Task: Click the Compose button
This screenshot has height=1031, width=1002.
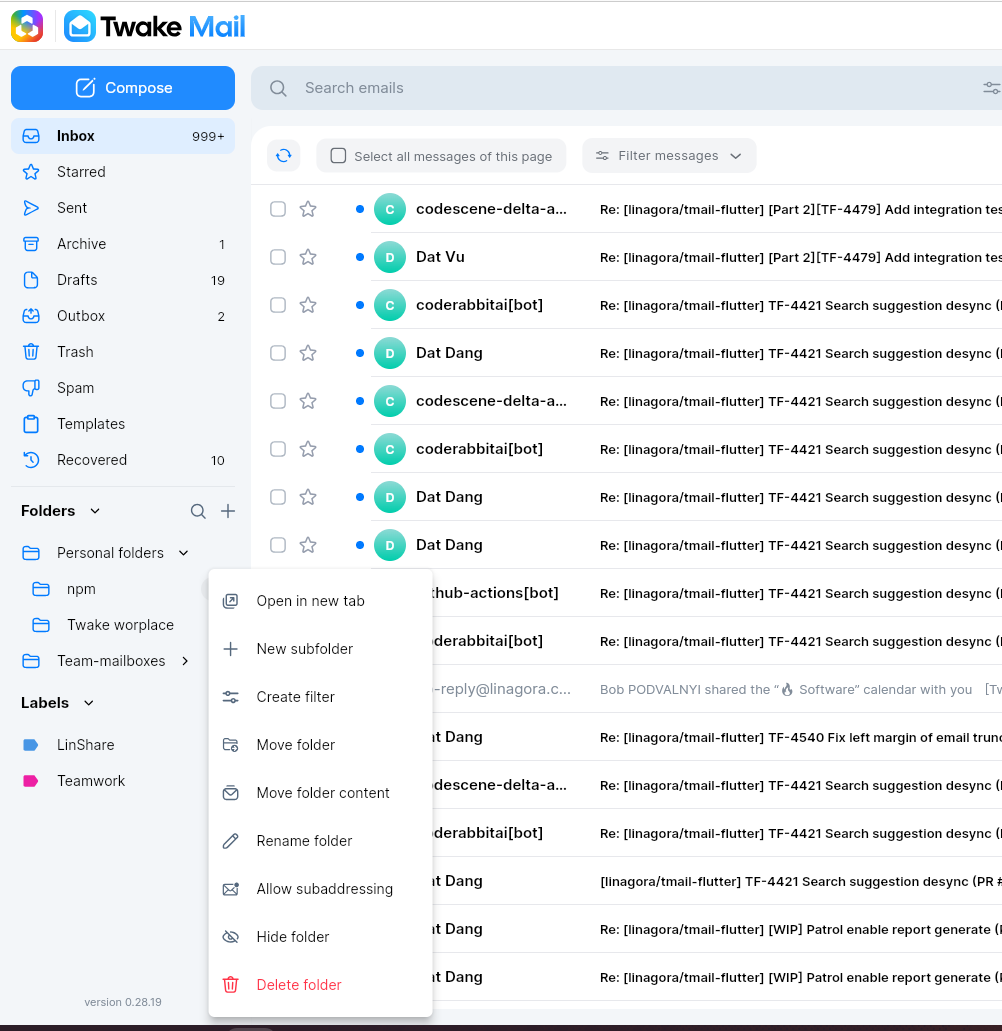Action: click(x=123, y=88)
